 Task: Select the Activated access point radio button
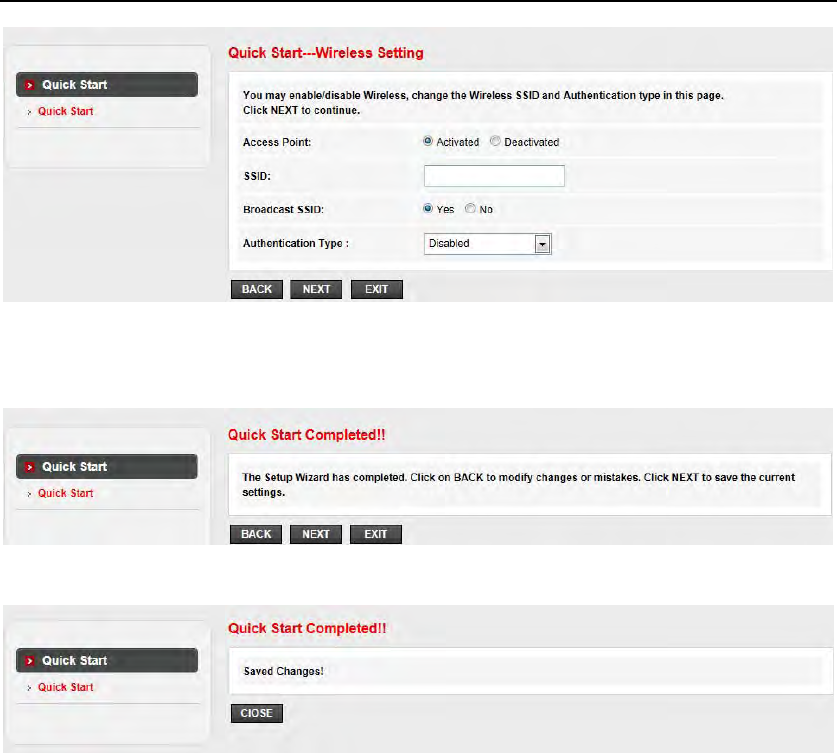[428, 141]
